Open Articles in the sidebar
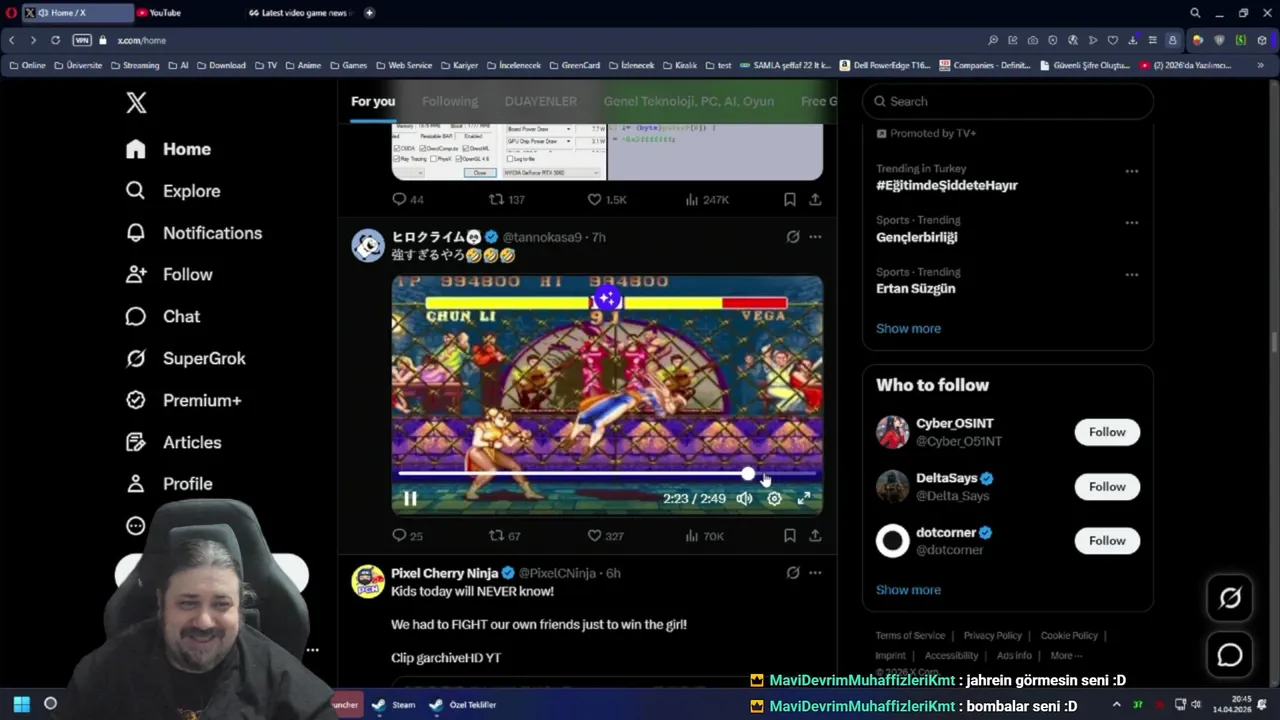 (x=172, y=442)
